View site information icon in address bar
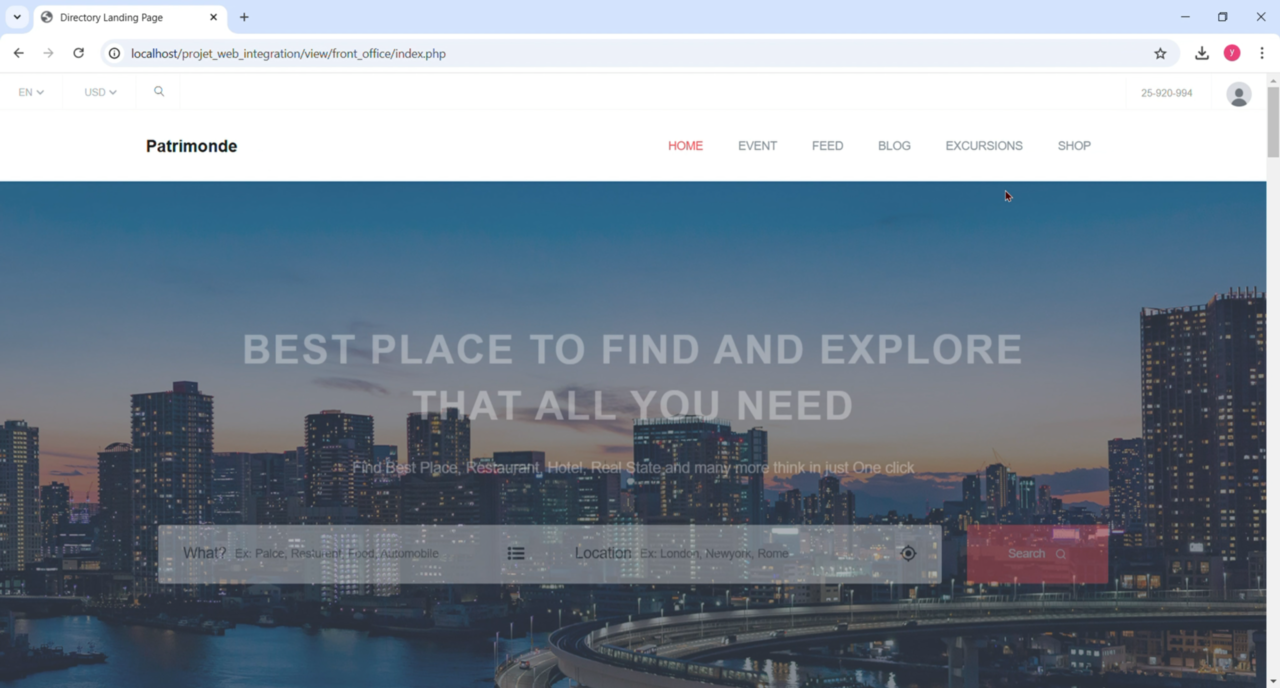The height and width of the screenshot is (688, 1280). click(x=115, y=54)
